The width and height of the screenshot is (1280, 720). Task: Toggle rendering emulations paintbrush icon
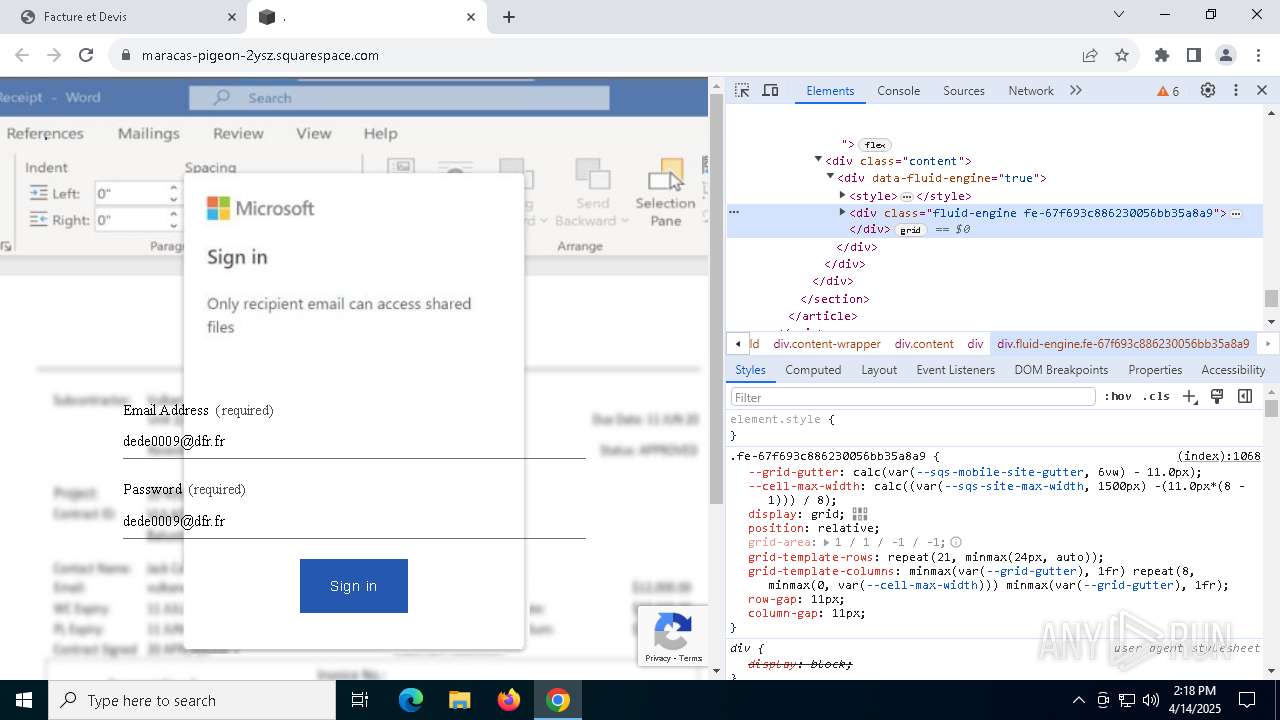(x=1217, y=397)
